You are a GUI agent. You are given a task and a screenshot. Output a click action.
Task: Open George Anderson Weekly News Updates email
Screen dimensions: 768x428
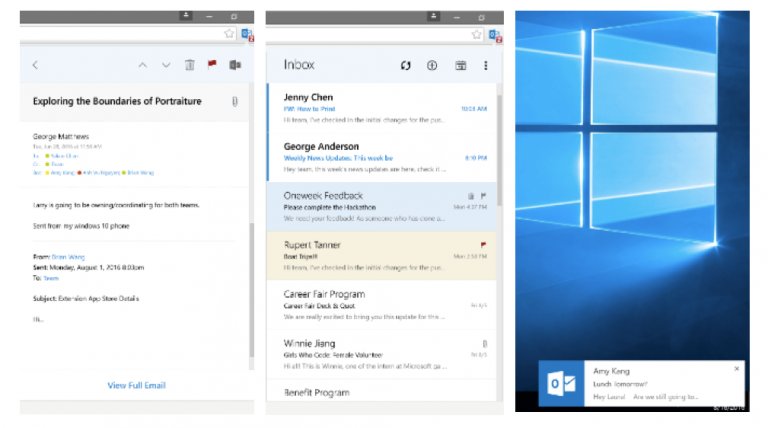coord(382,158)
